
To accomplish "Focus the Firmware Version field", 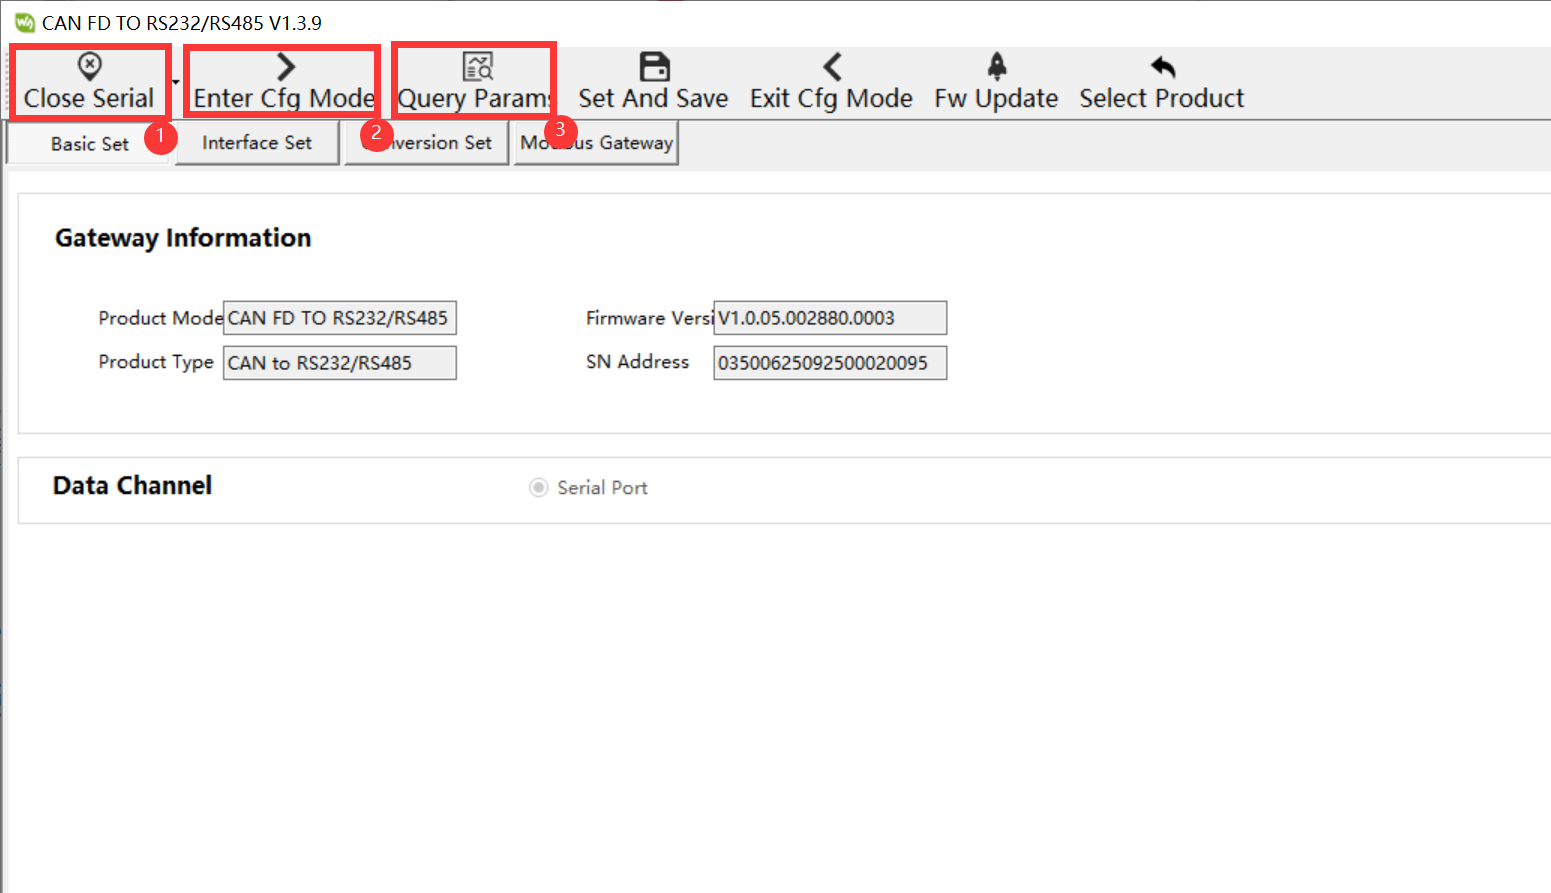I will (x=829, y=318).
